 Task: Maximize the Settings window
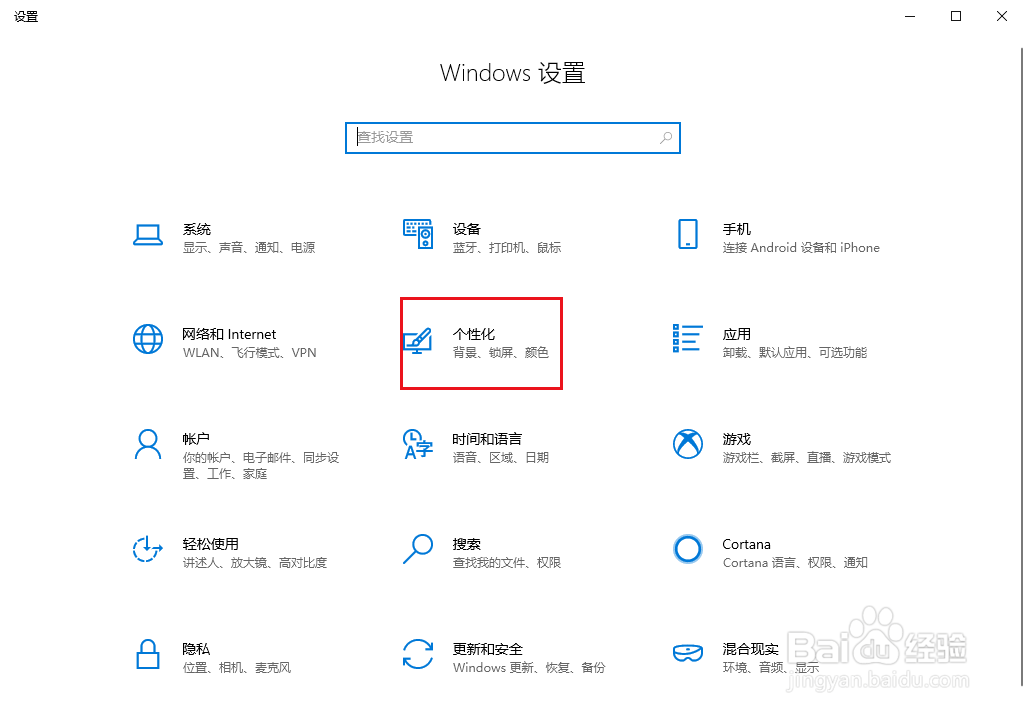956,16
